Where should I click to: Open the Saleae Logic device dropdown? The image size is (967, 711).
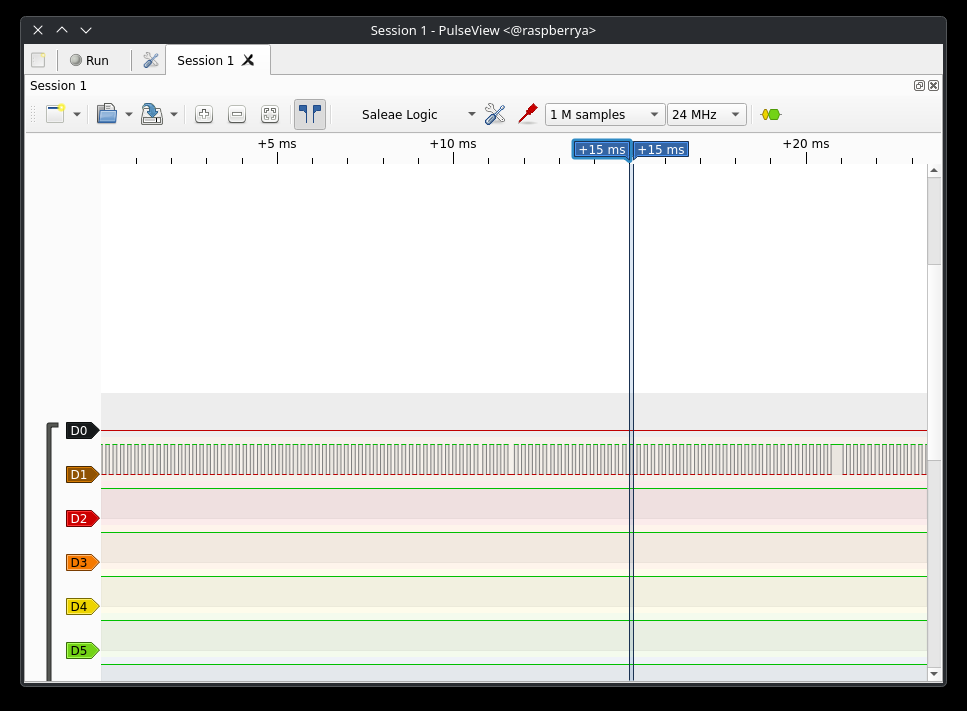[x=418, y=115]
